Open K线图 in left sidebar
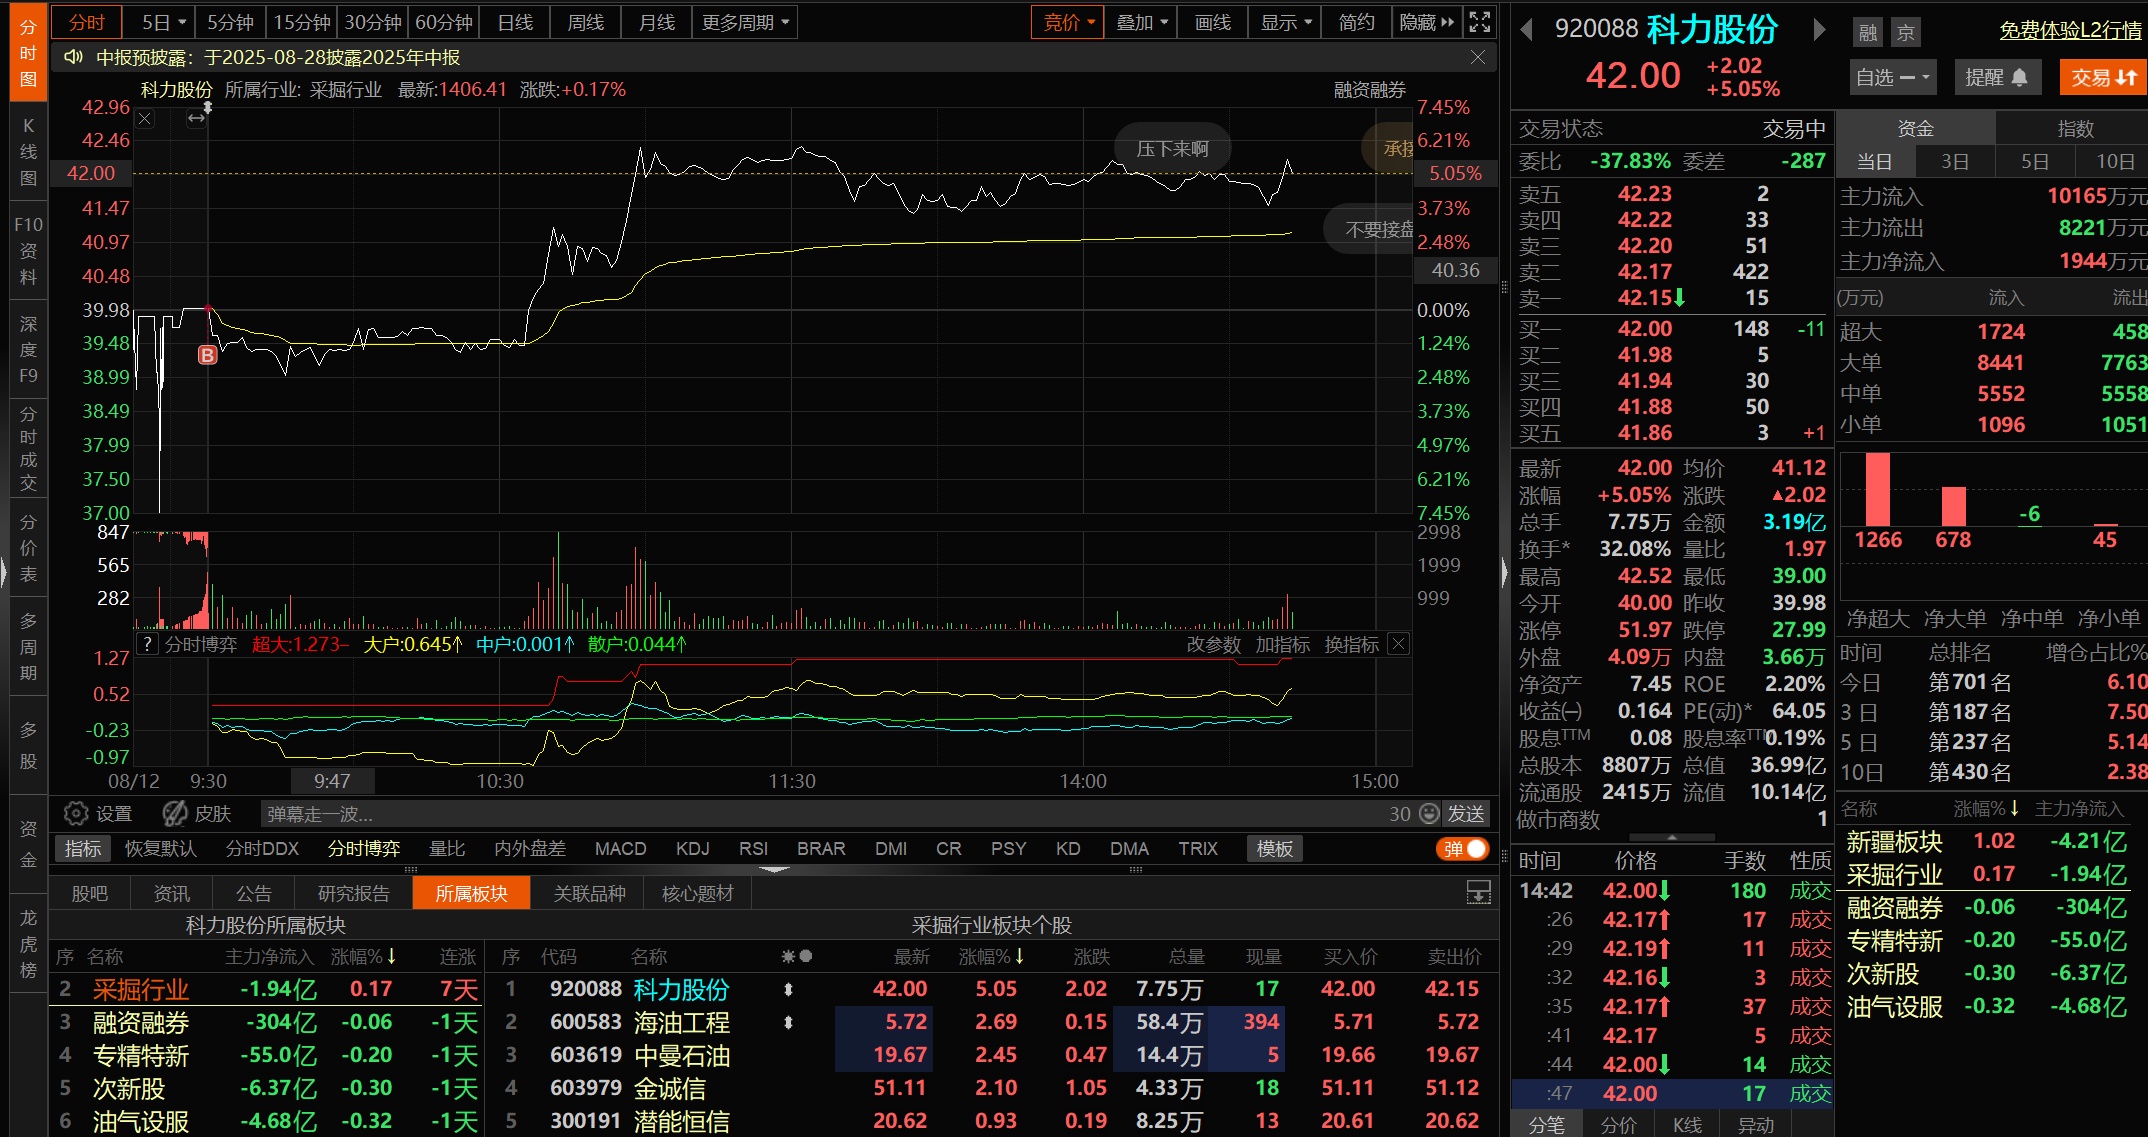The image size is (2148, 1137). click(x=28, y=152)
